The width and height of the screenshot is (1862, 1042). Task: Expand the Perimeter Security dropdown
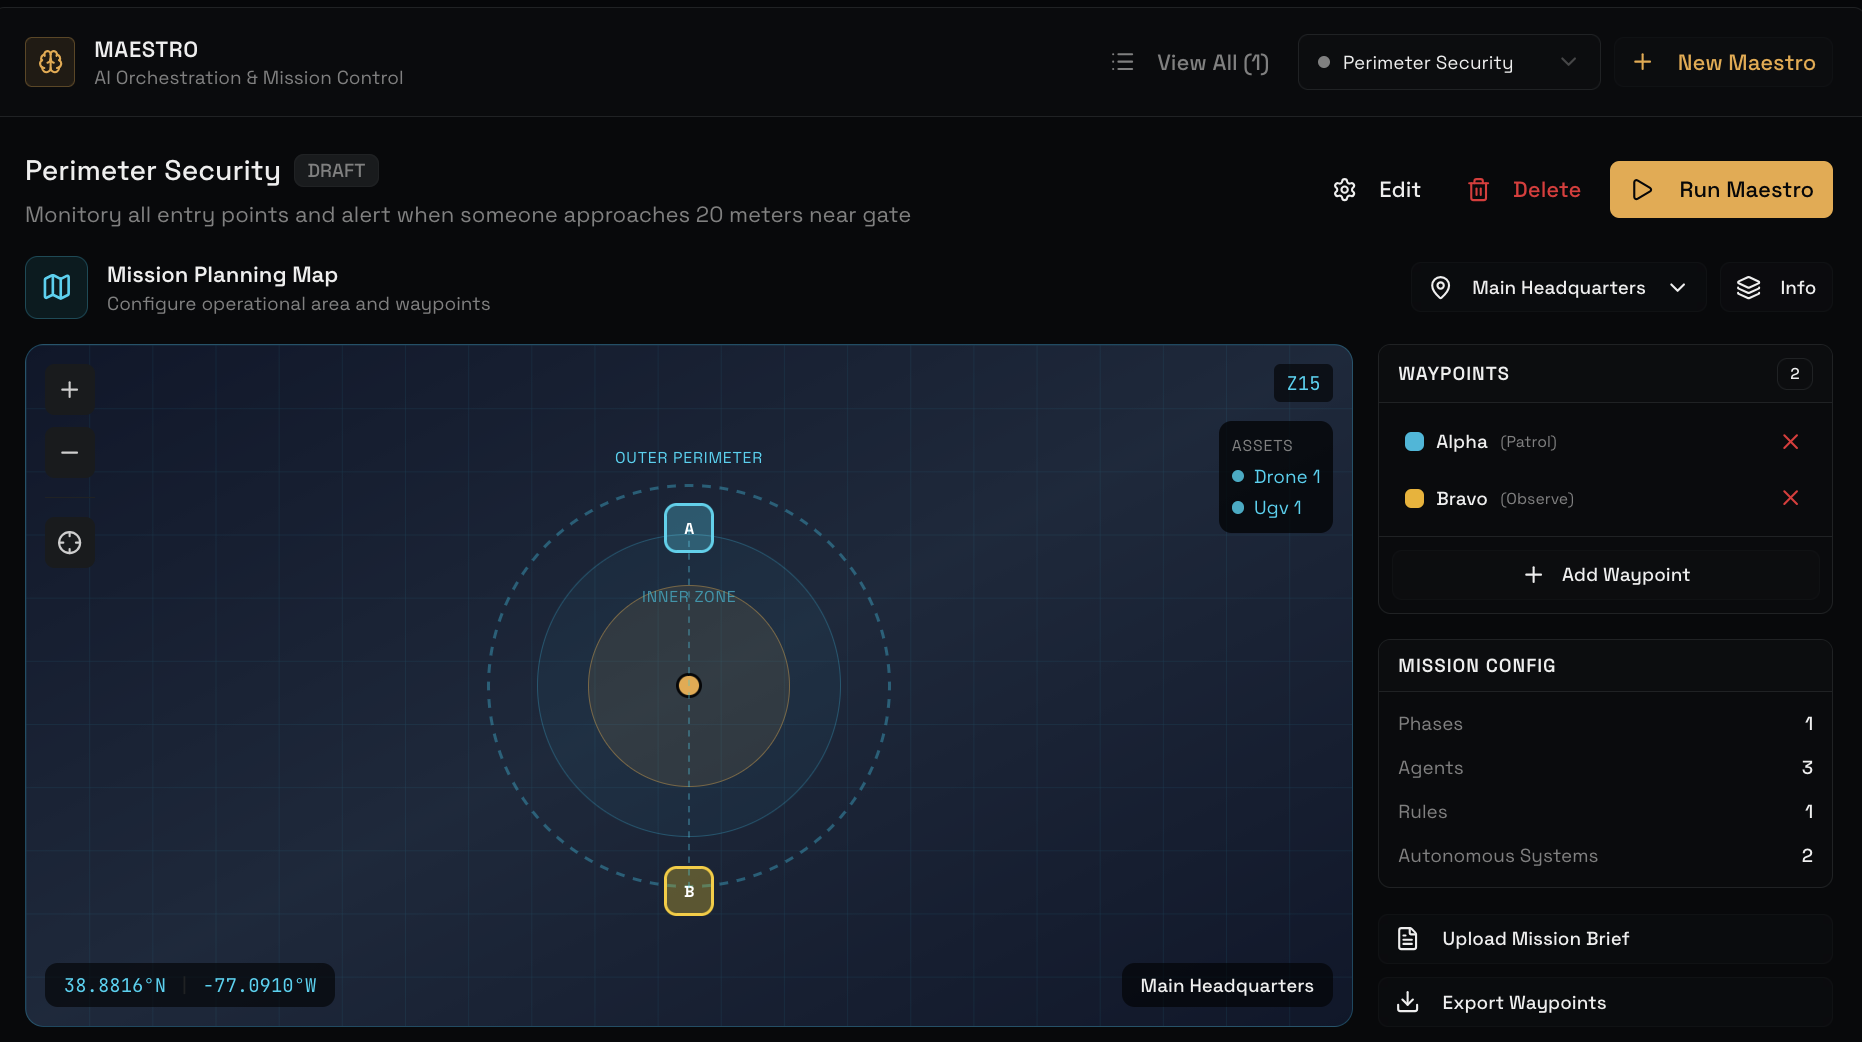[x=1449, y=62]
